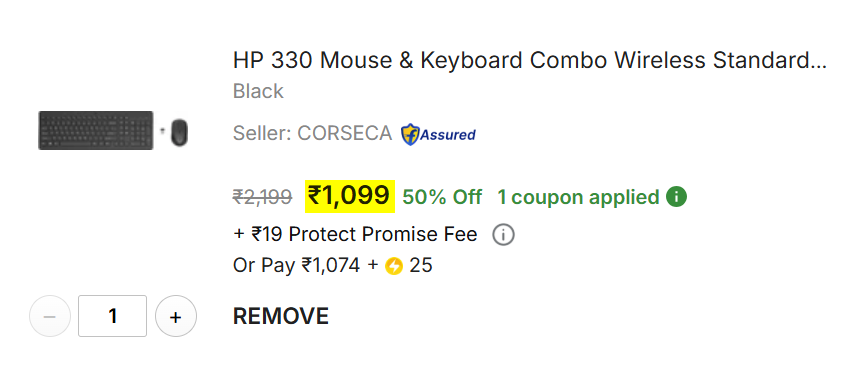Click the seller name CORSECA
The height and width of the screenshot is (366, 844).
344,133
